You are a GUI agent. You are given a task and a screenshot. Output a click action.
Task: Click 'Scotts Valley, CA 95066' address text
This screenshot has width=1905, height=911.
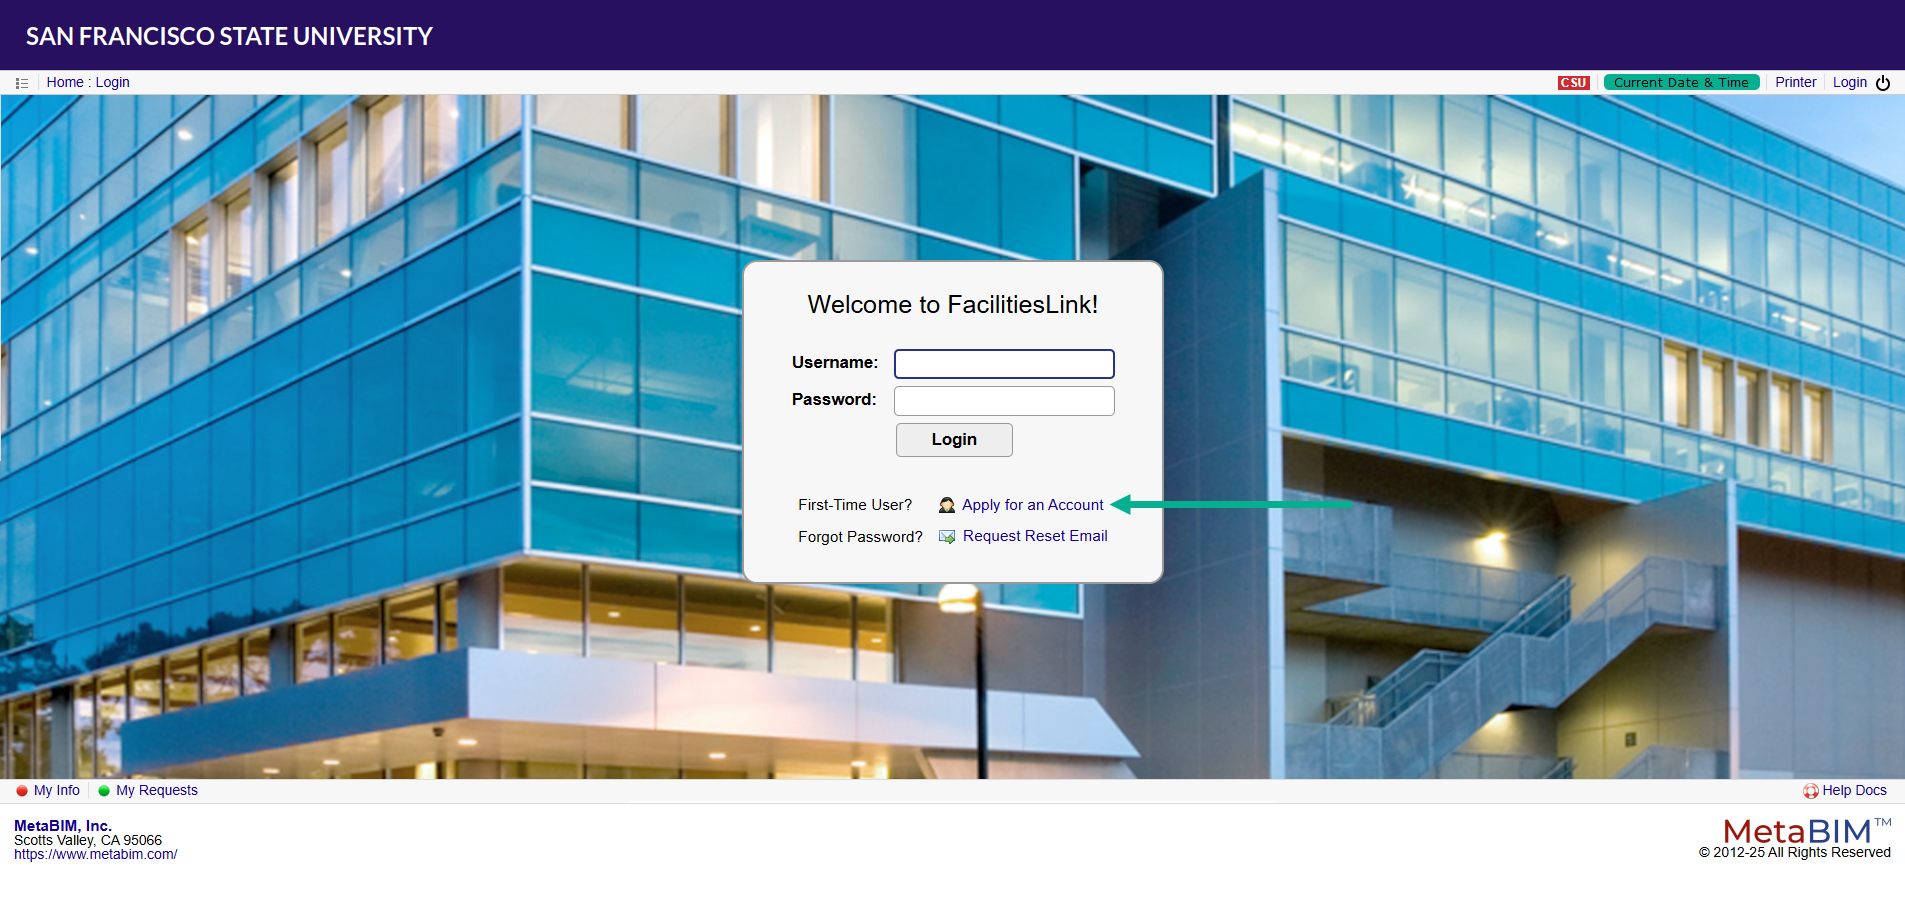point(88,840)
